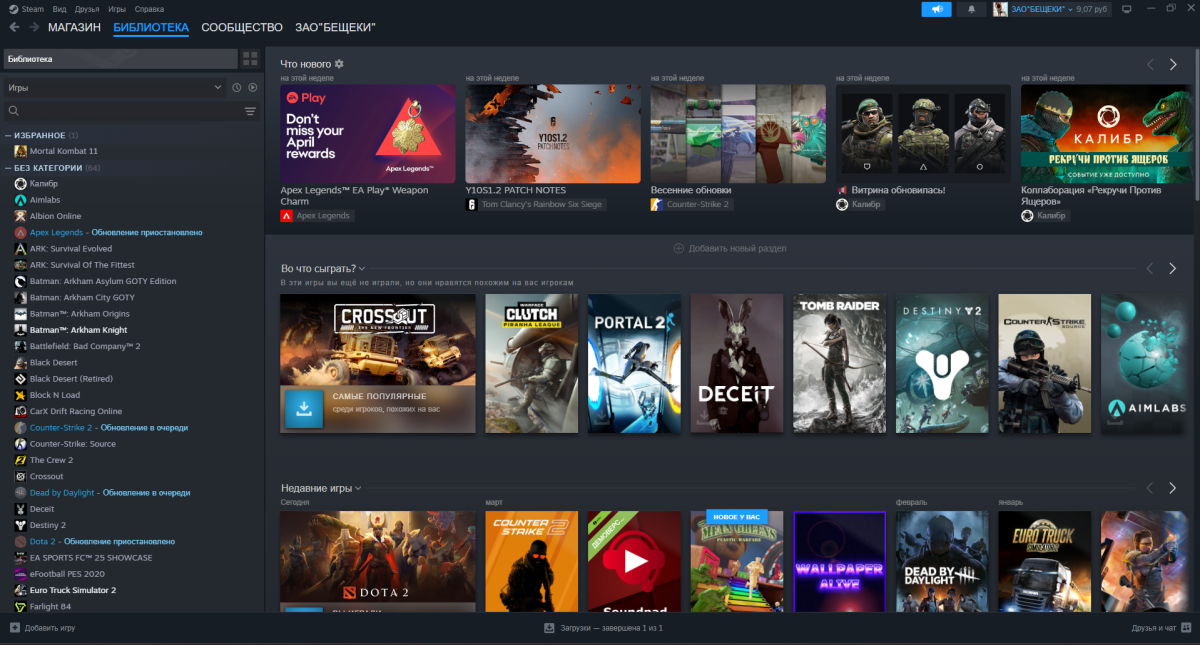Viewport: 1200px width, 645px height.
Task: Click the filter options icon beside search
Action: click(x=250, y=112)
